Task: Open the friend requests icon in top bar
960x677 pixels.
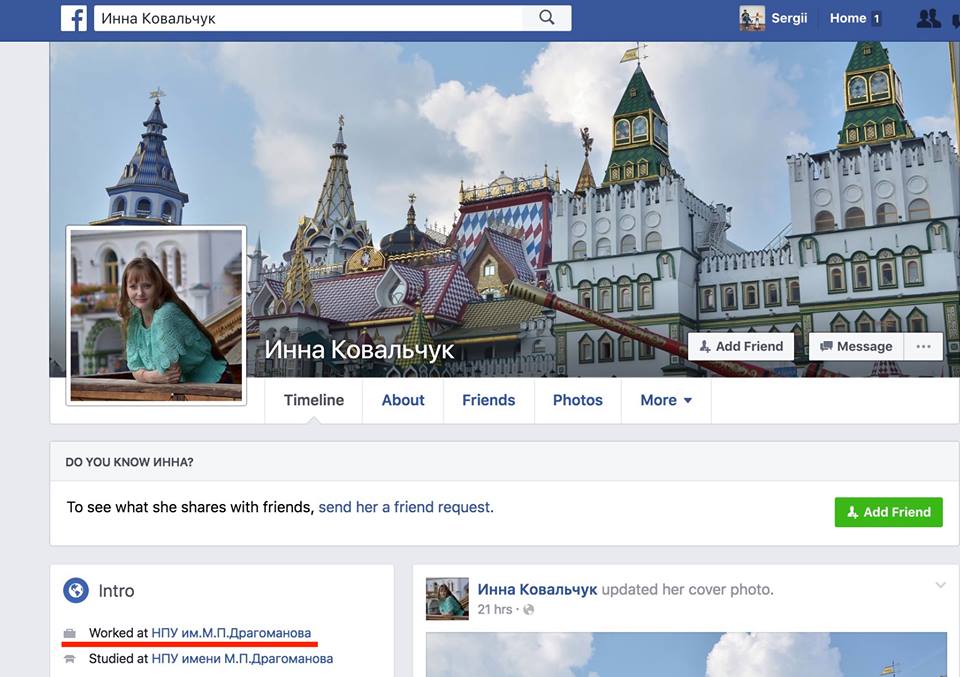Action: 928,18
